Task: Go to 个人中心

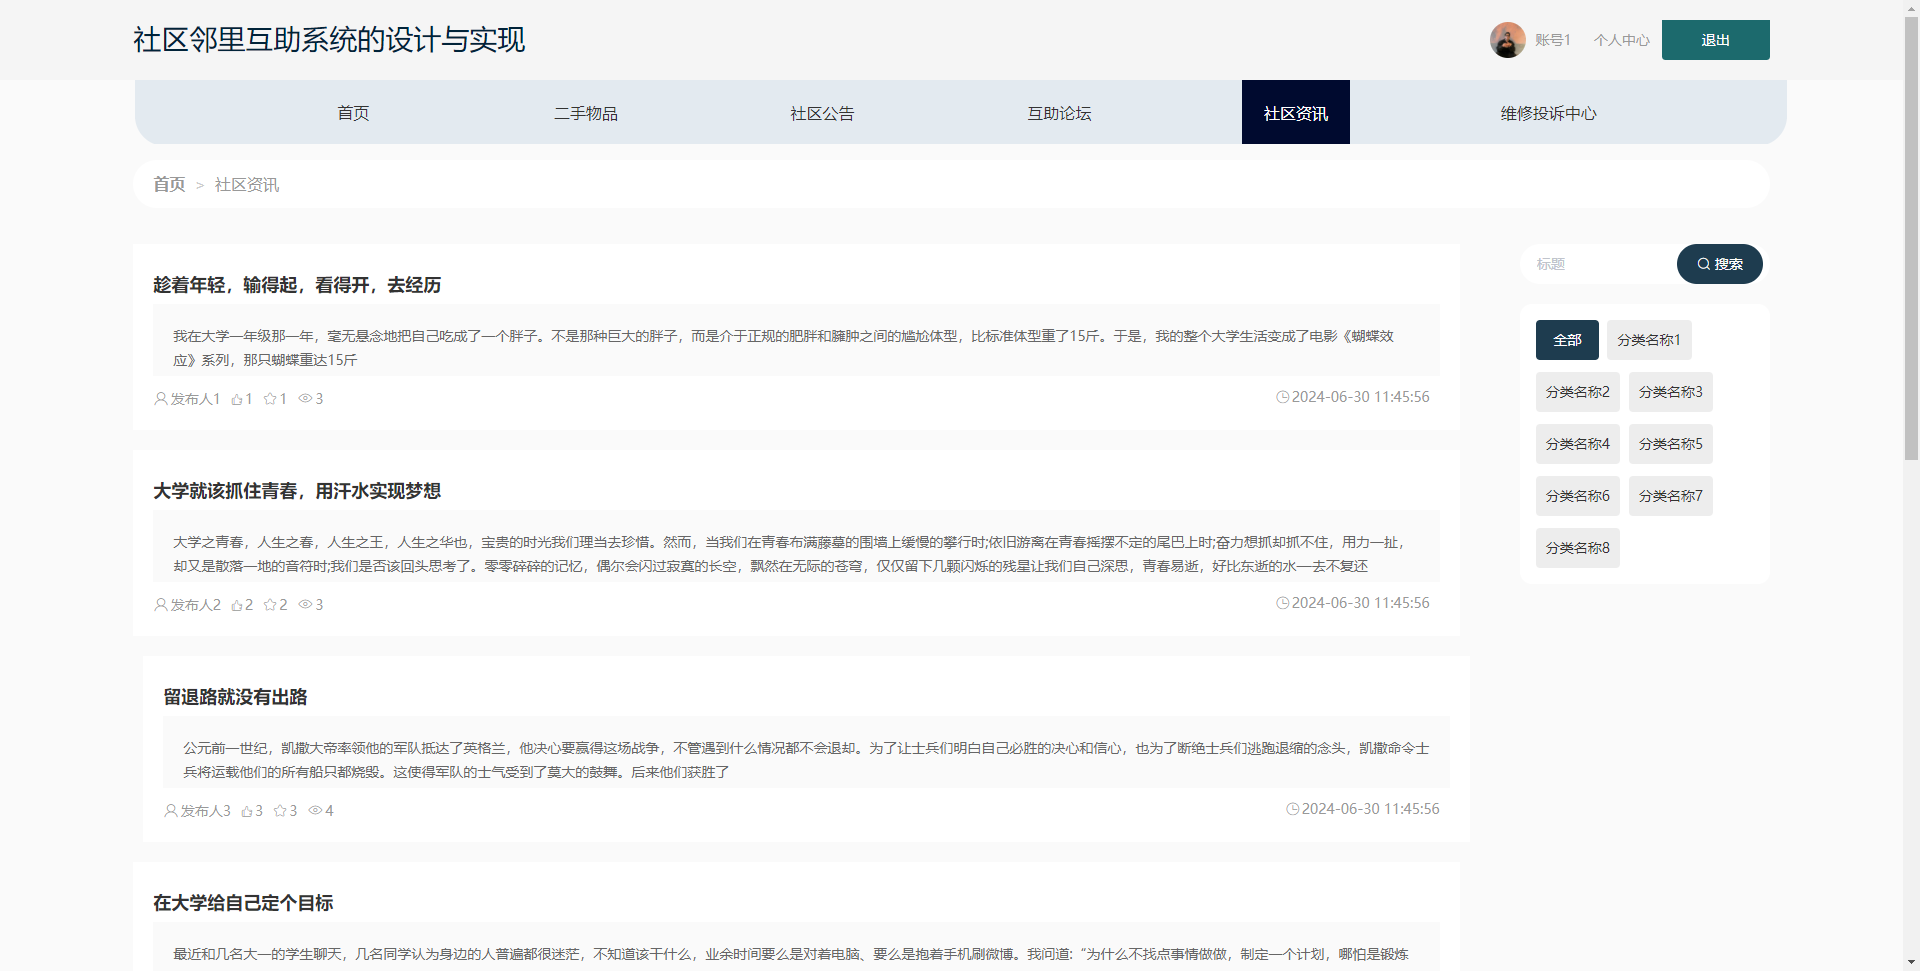Action: click(x=1621, y=40)
